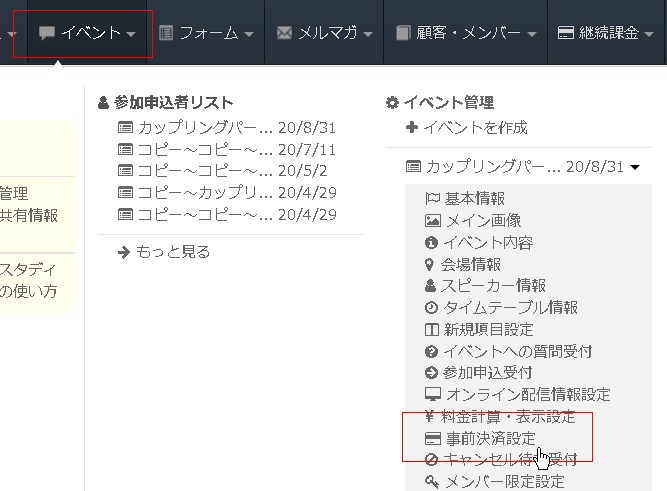Open タイムテーブル情報 settings
Viewport: 667px width, 491px height.
pos(510,307)
